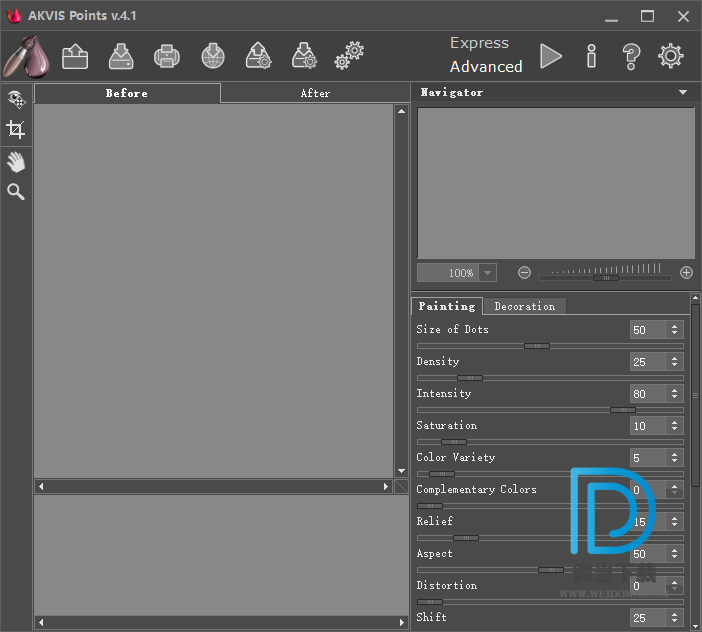This screenshot has width=702, height=632.
Task: Click the Navigator zoom slider handle
Action: pos(606,278)
